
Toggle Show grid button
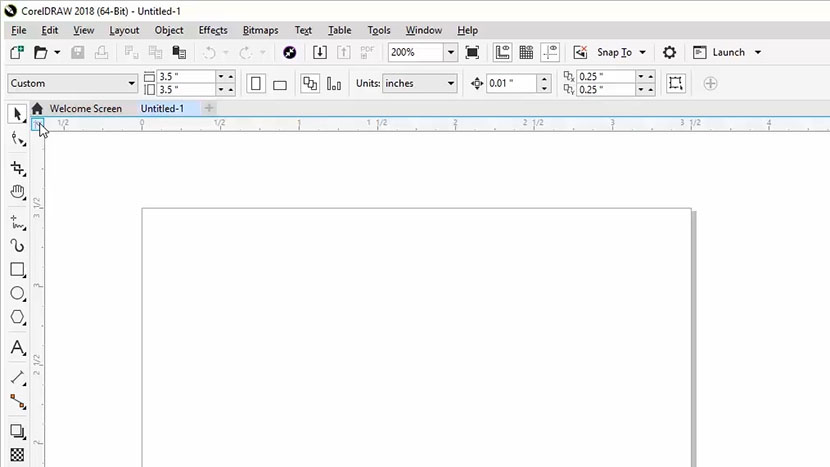tap(526, 52)
